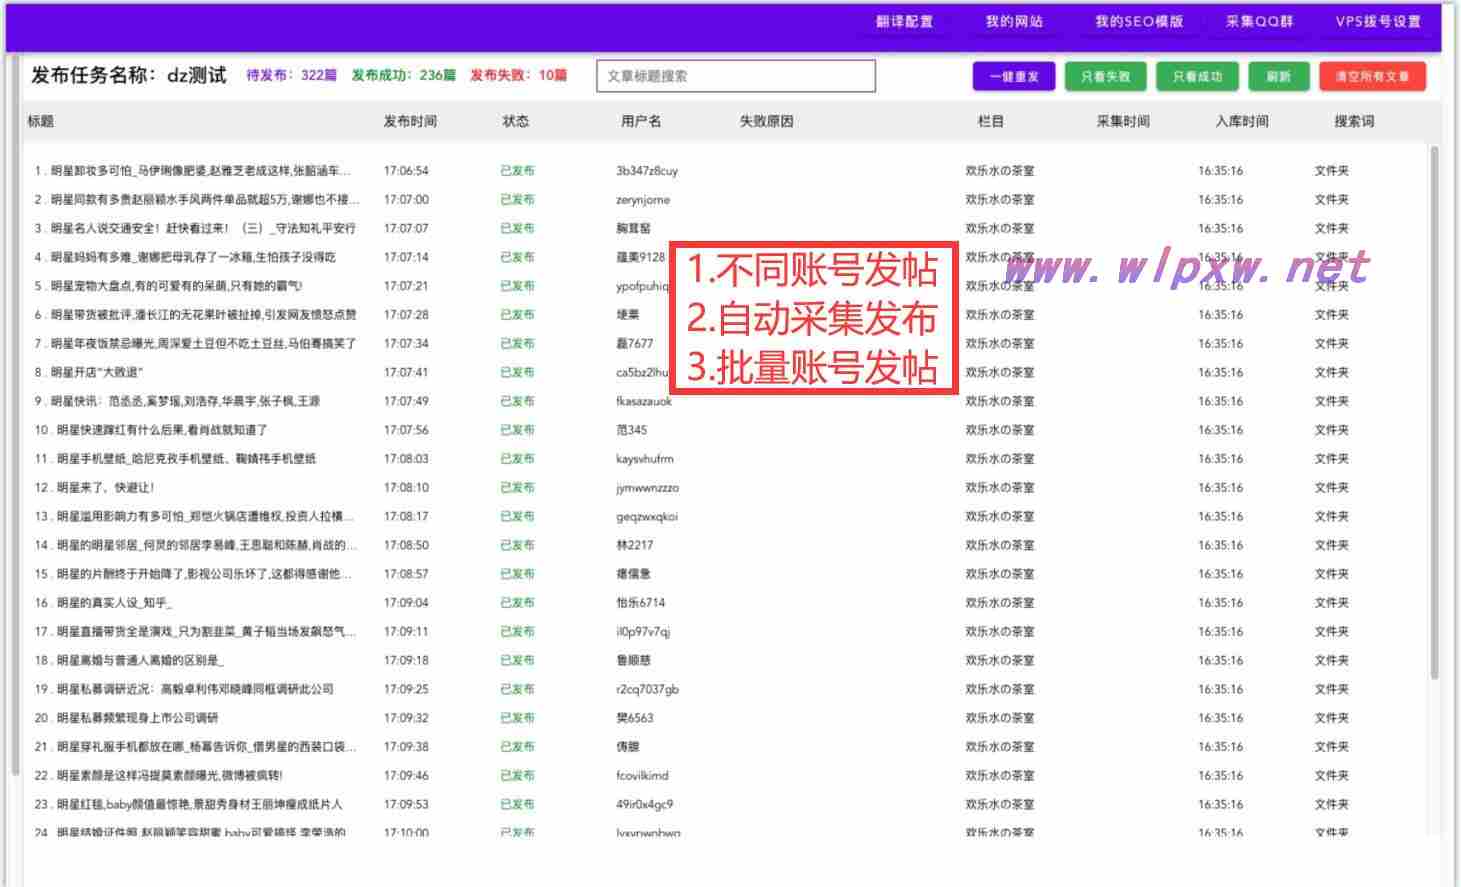This screenshot has width=1461, height=887.
Task: Click 欢乐水の茶室 column cell in row 15
Action: tap(999, 574)
